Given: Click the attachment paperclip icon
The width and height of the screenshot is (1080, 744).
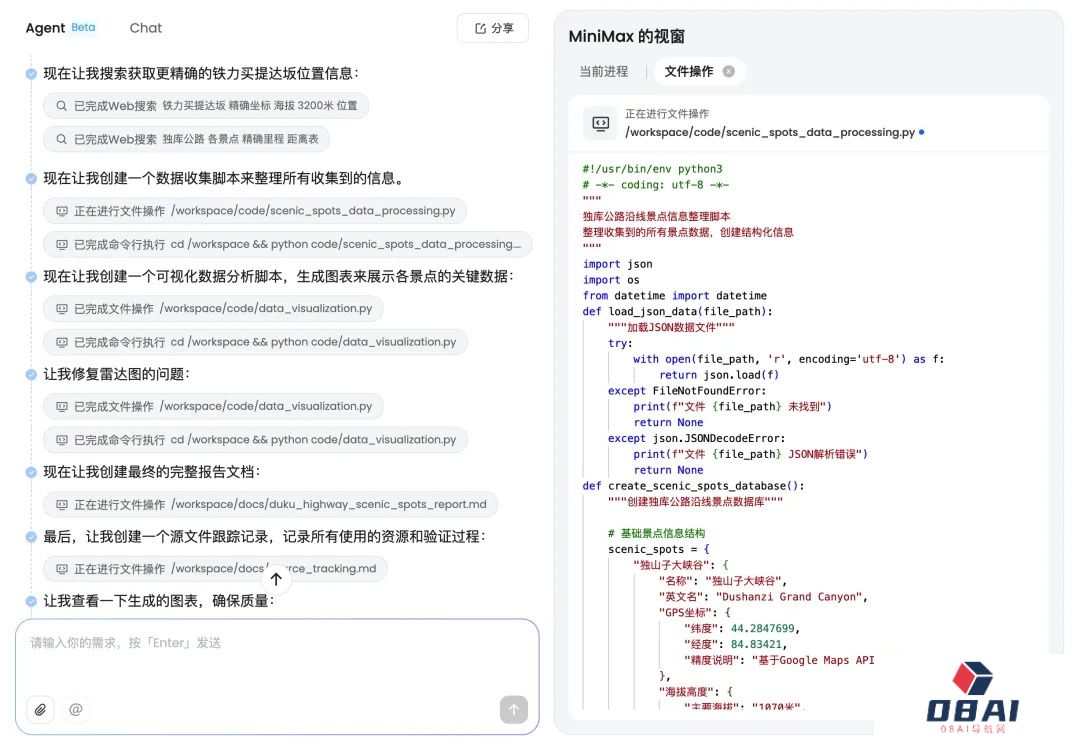Looking at the screenshot, I should pyautogui.click(x=40, y=710).
